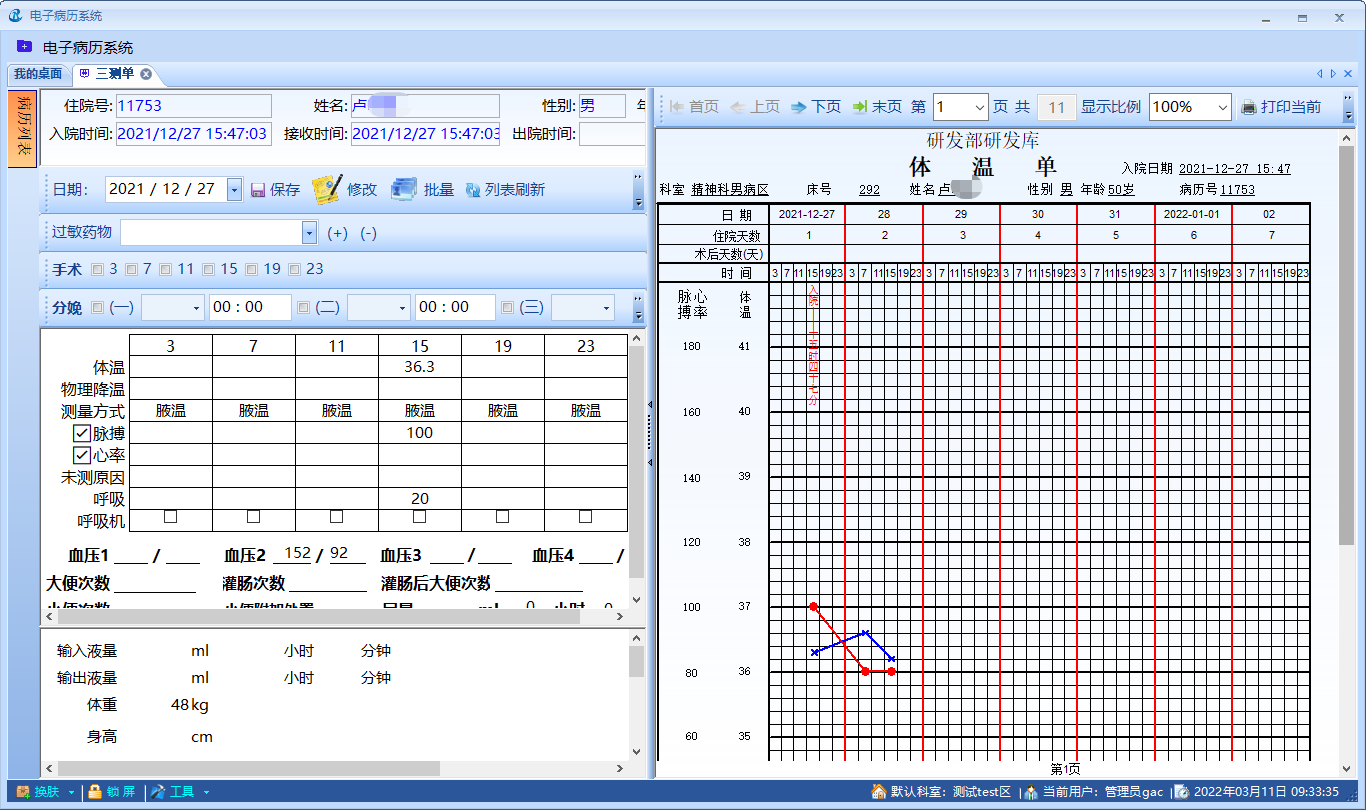Toggle surgery checkbox 7

(x=130, y=269)
